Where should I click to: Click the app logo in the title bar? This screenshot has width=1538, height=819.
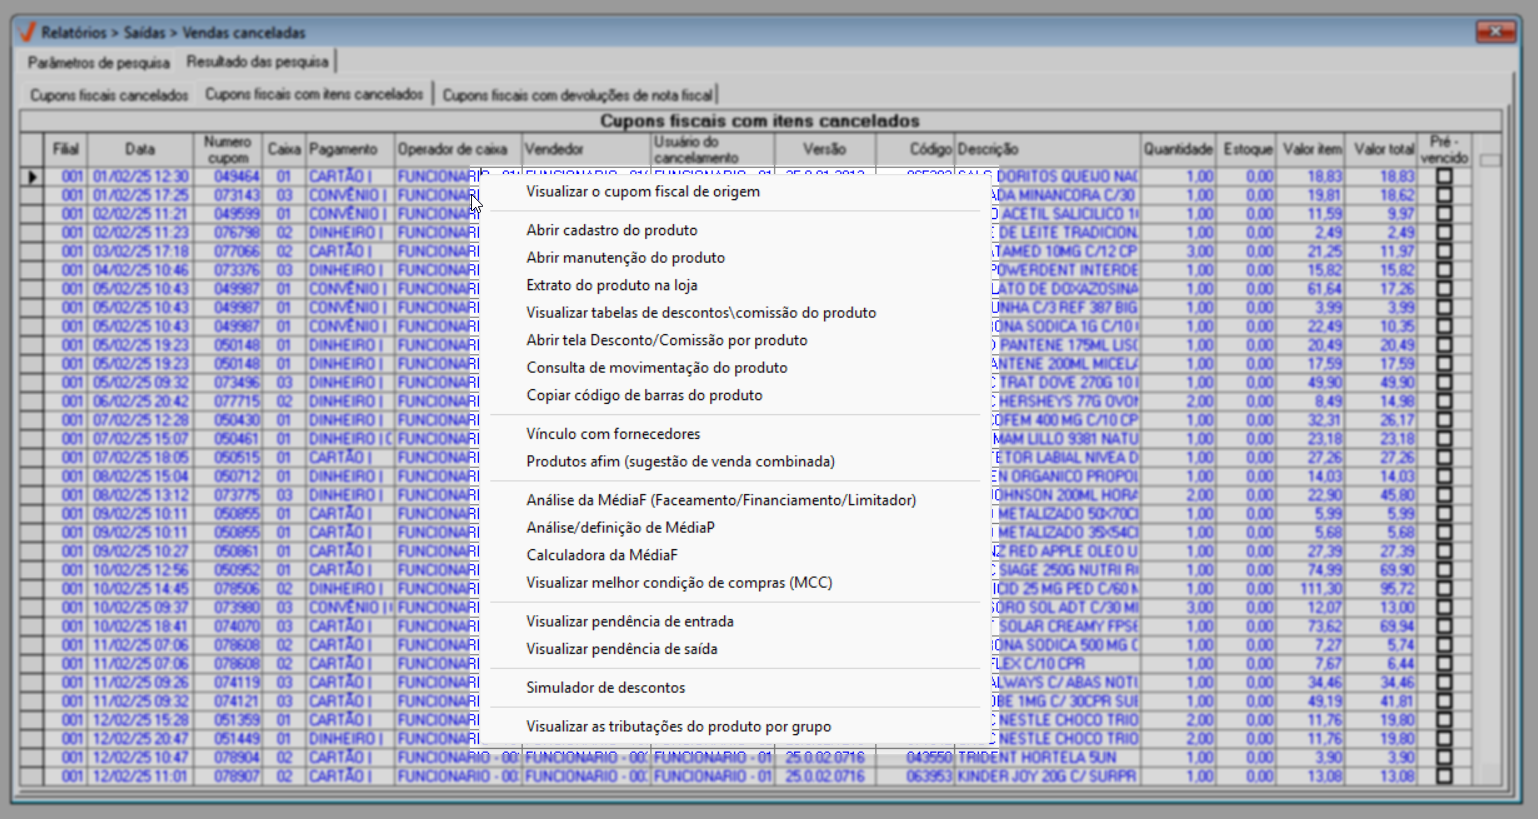[28, 32]
